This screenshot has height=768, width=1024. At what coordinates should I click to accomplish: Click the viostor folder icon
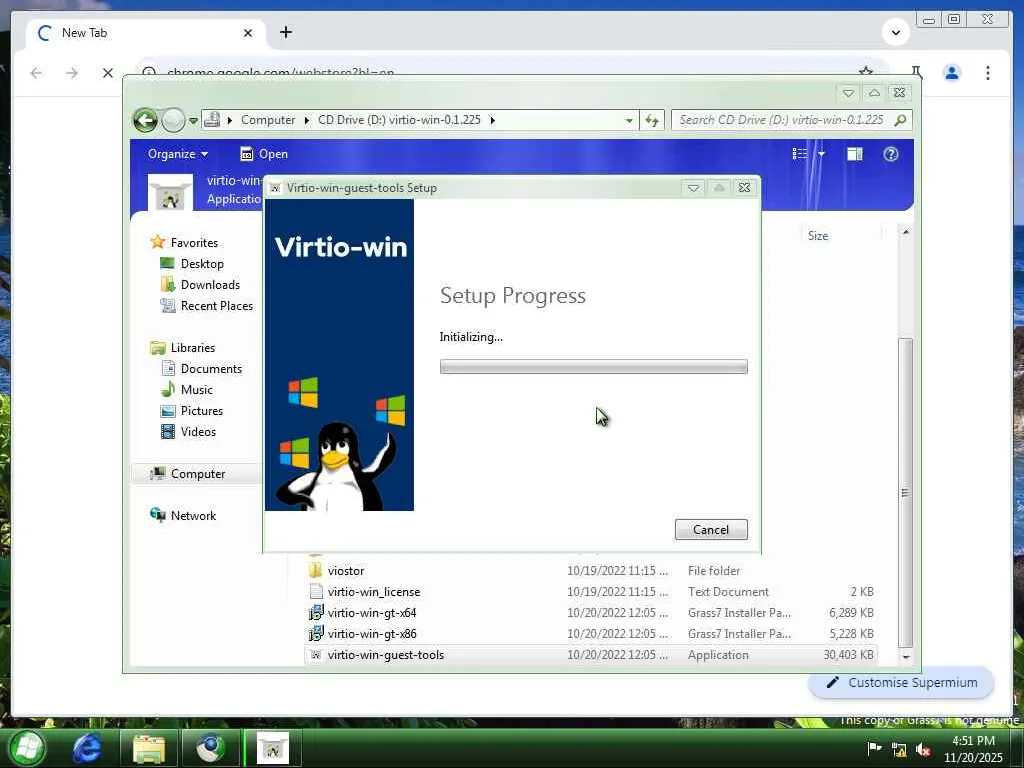(x=315, y=571)
